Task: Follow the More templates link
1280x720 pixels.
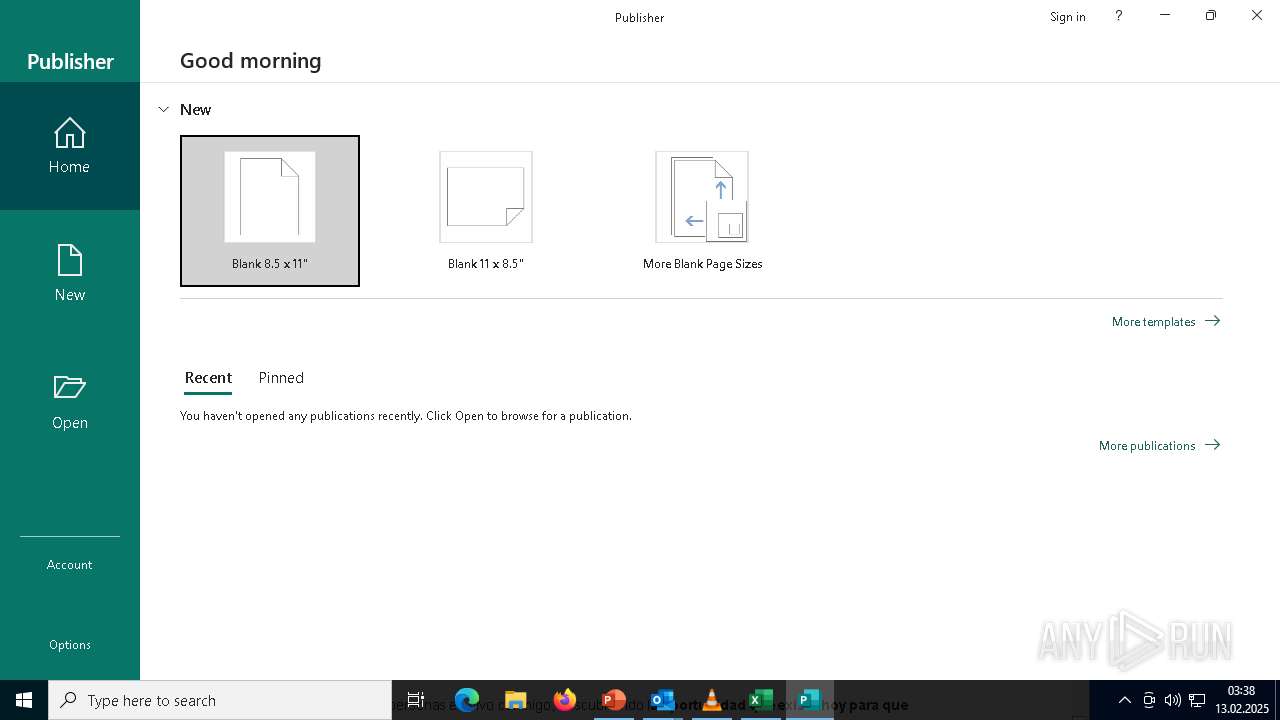Action: point(1166,321)
